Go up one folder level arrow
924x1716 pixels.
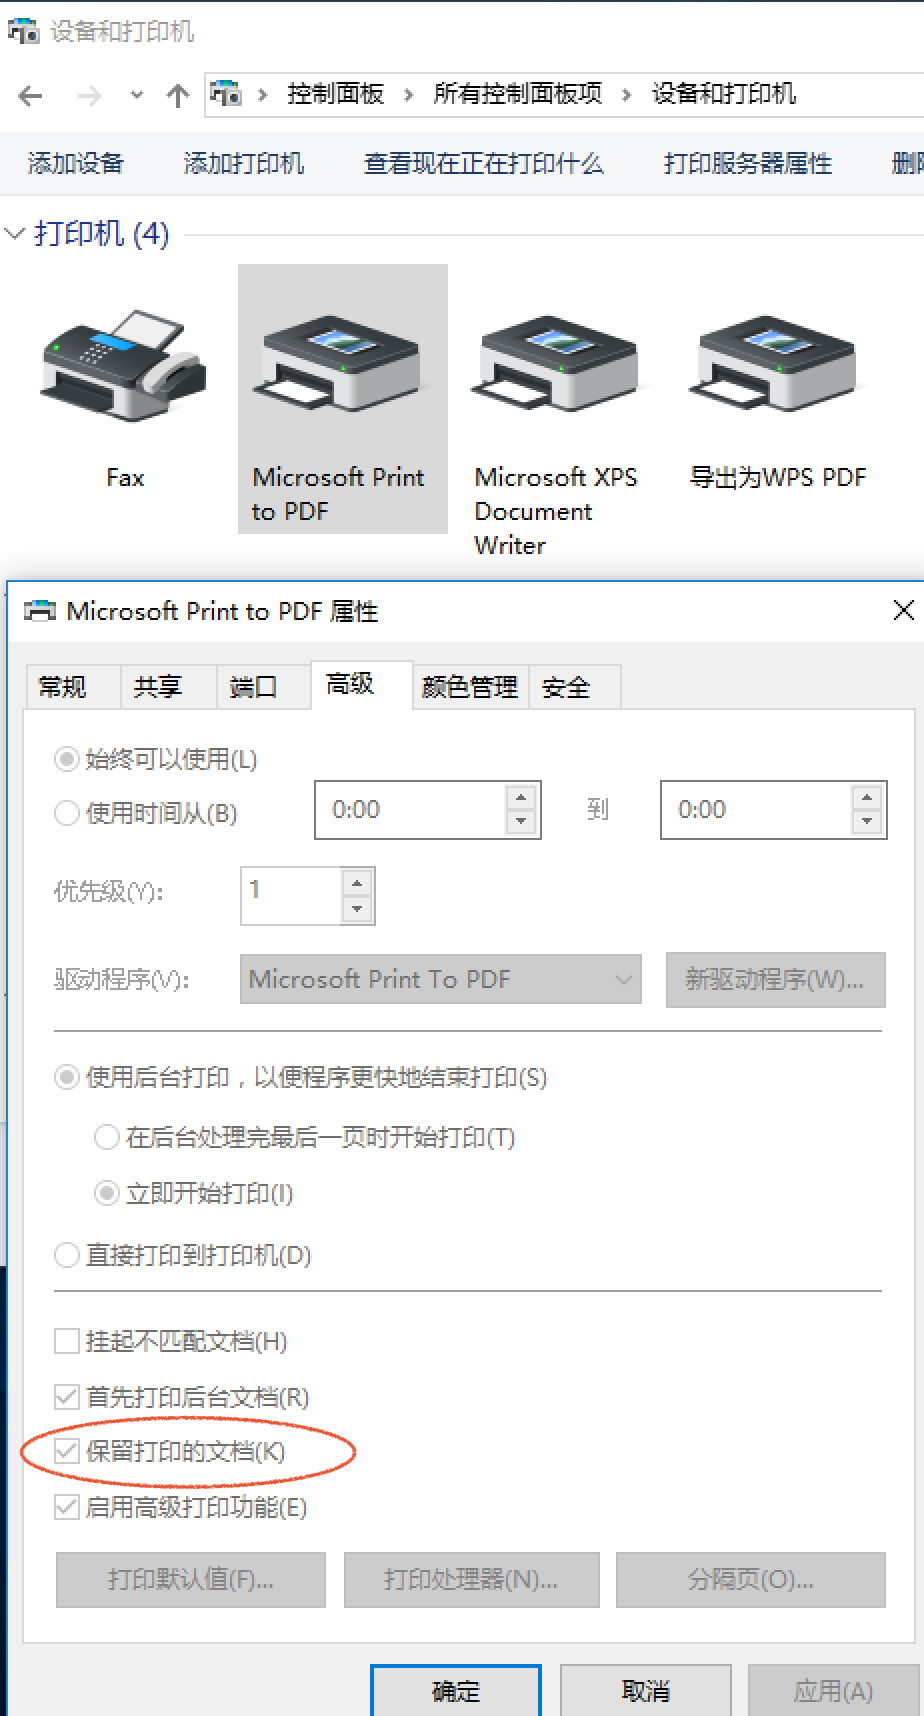click(x=178, y=96)
